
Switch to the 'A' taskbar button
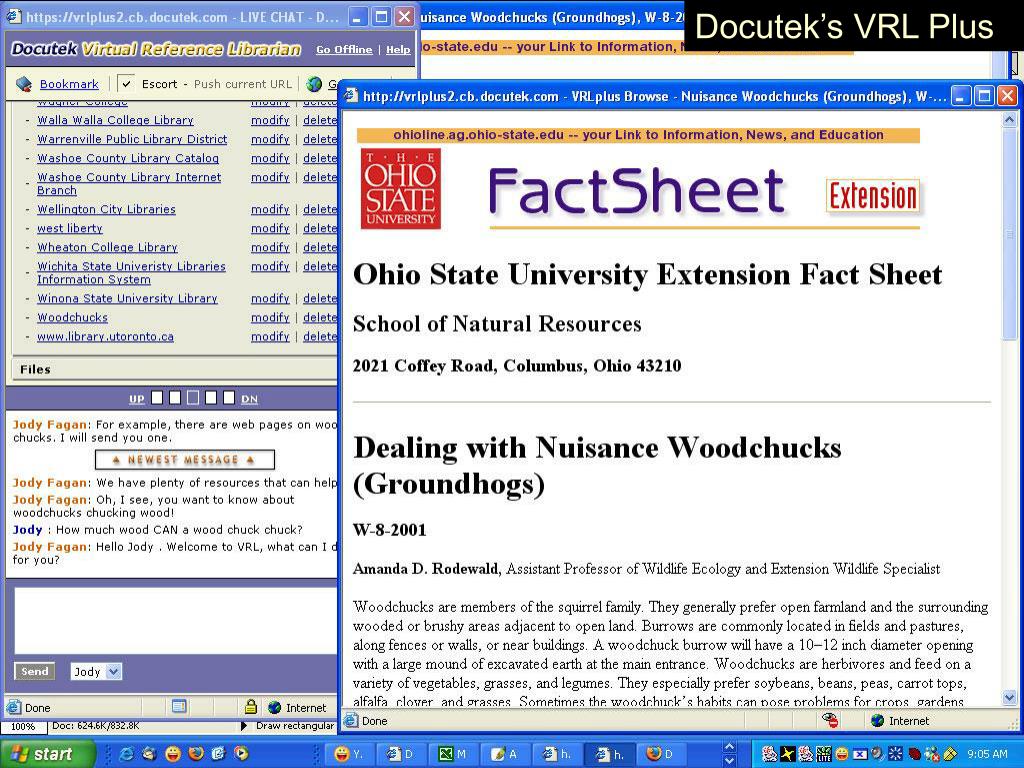[505, 754]
